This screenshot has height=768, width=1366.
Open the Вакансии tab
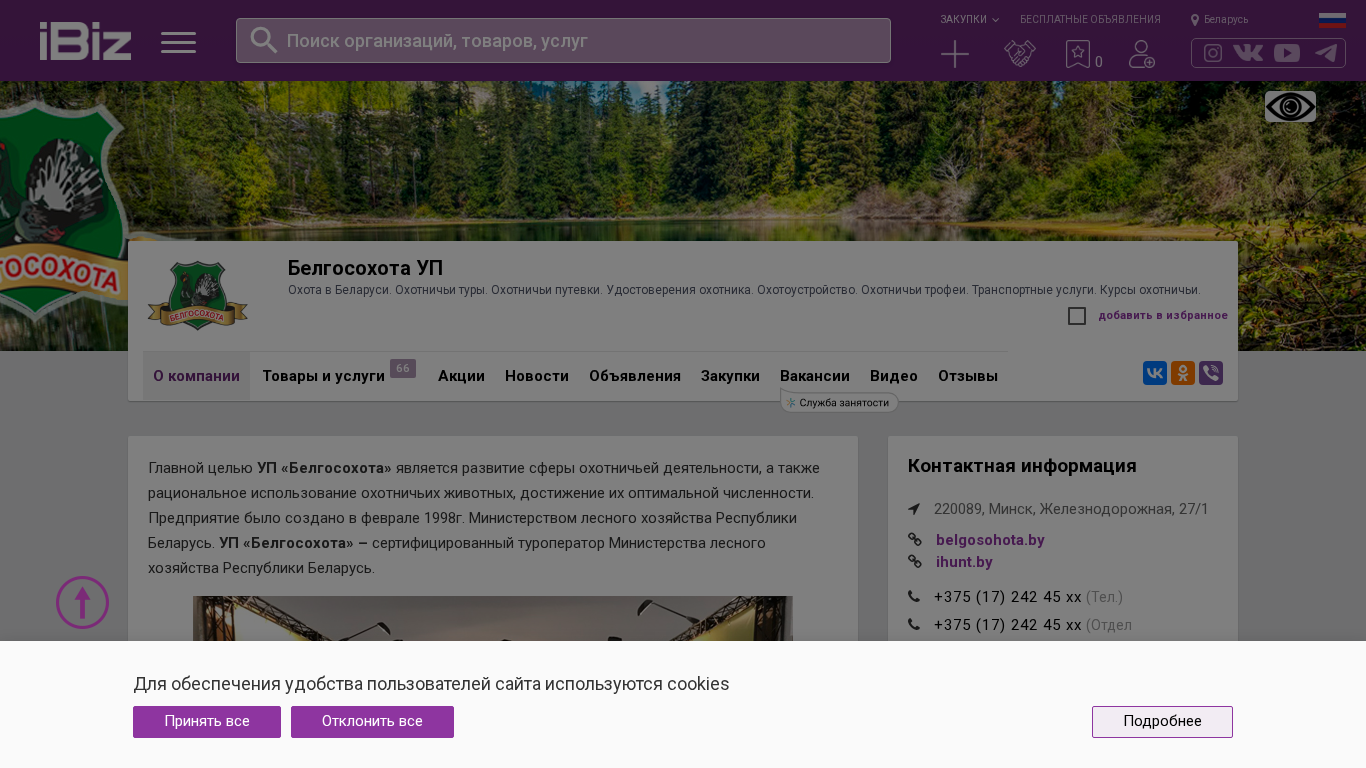point(815,376)
